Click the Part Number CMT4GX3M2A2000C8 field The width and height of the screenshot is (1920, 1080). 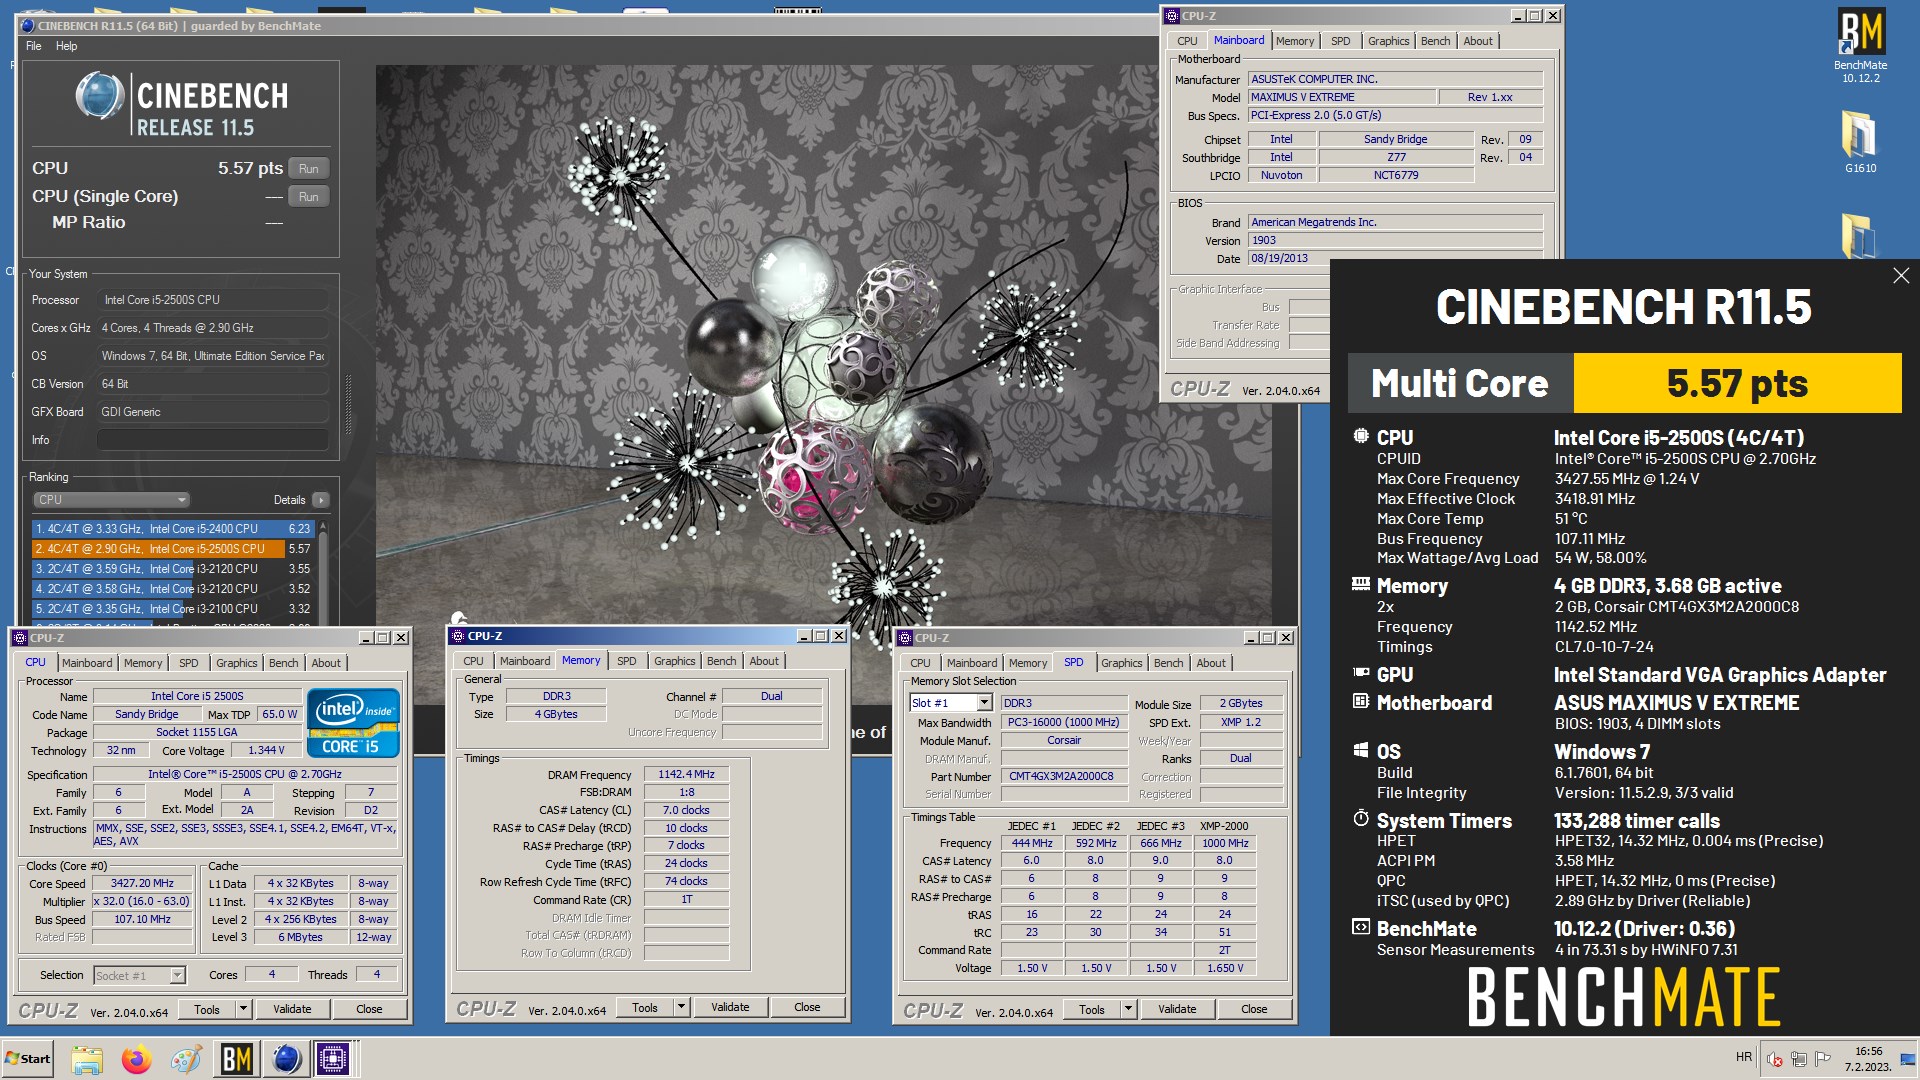[x=1064, y=777]
